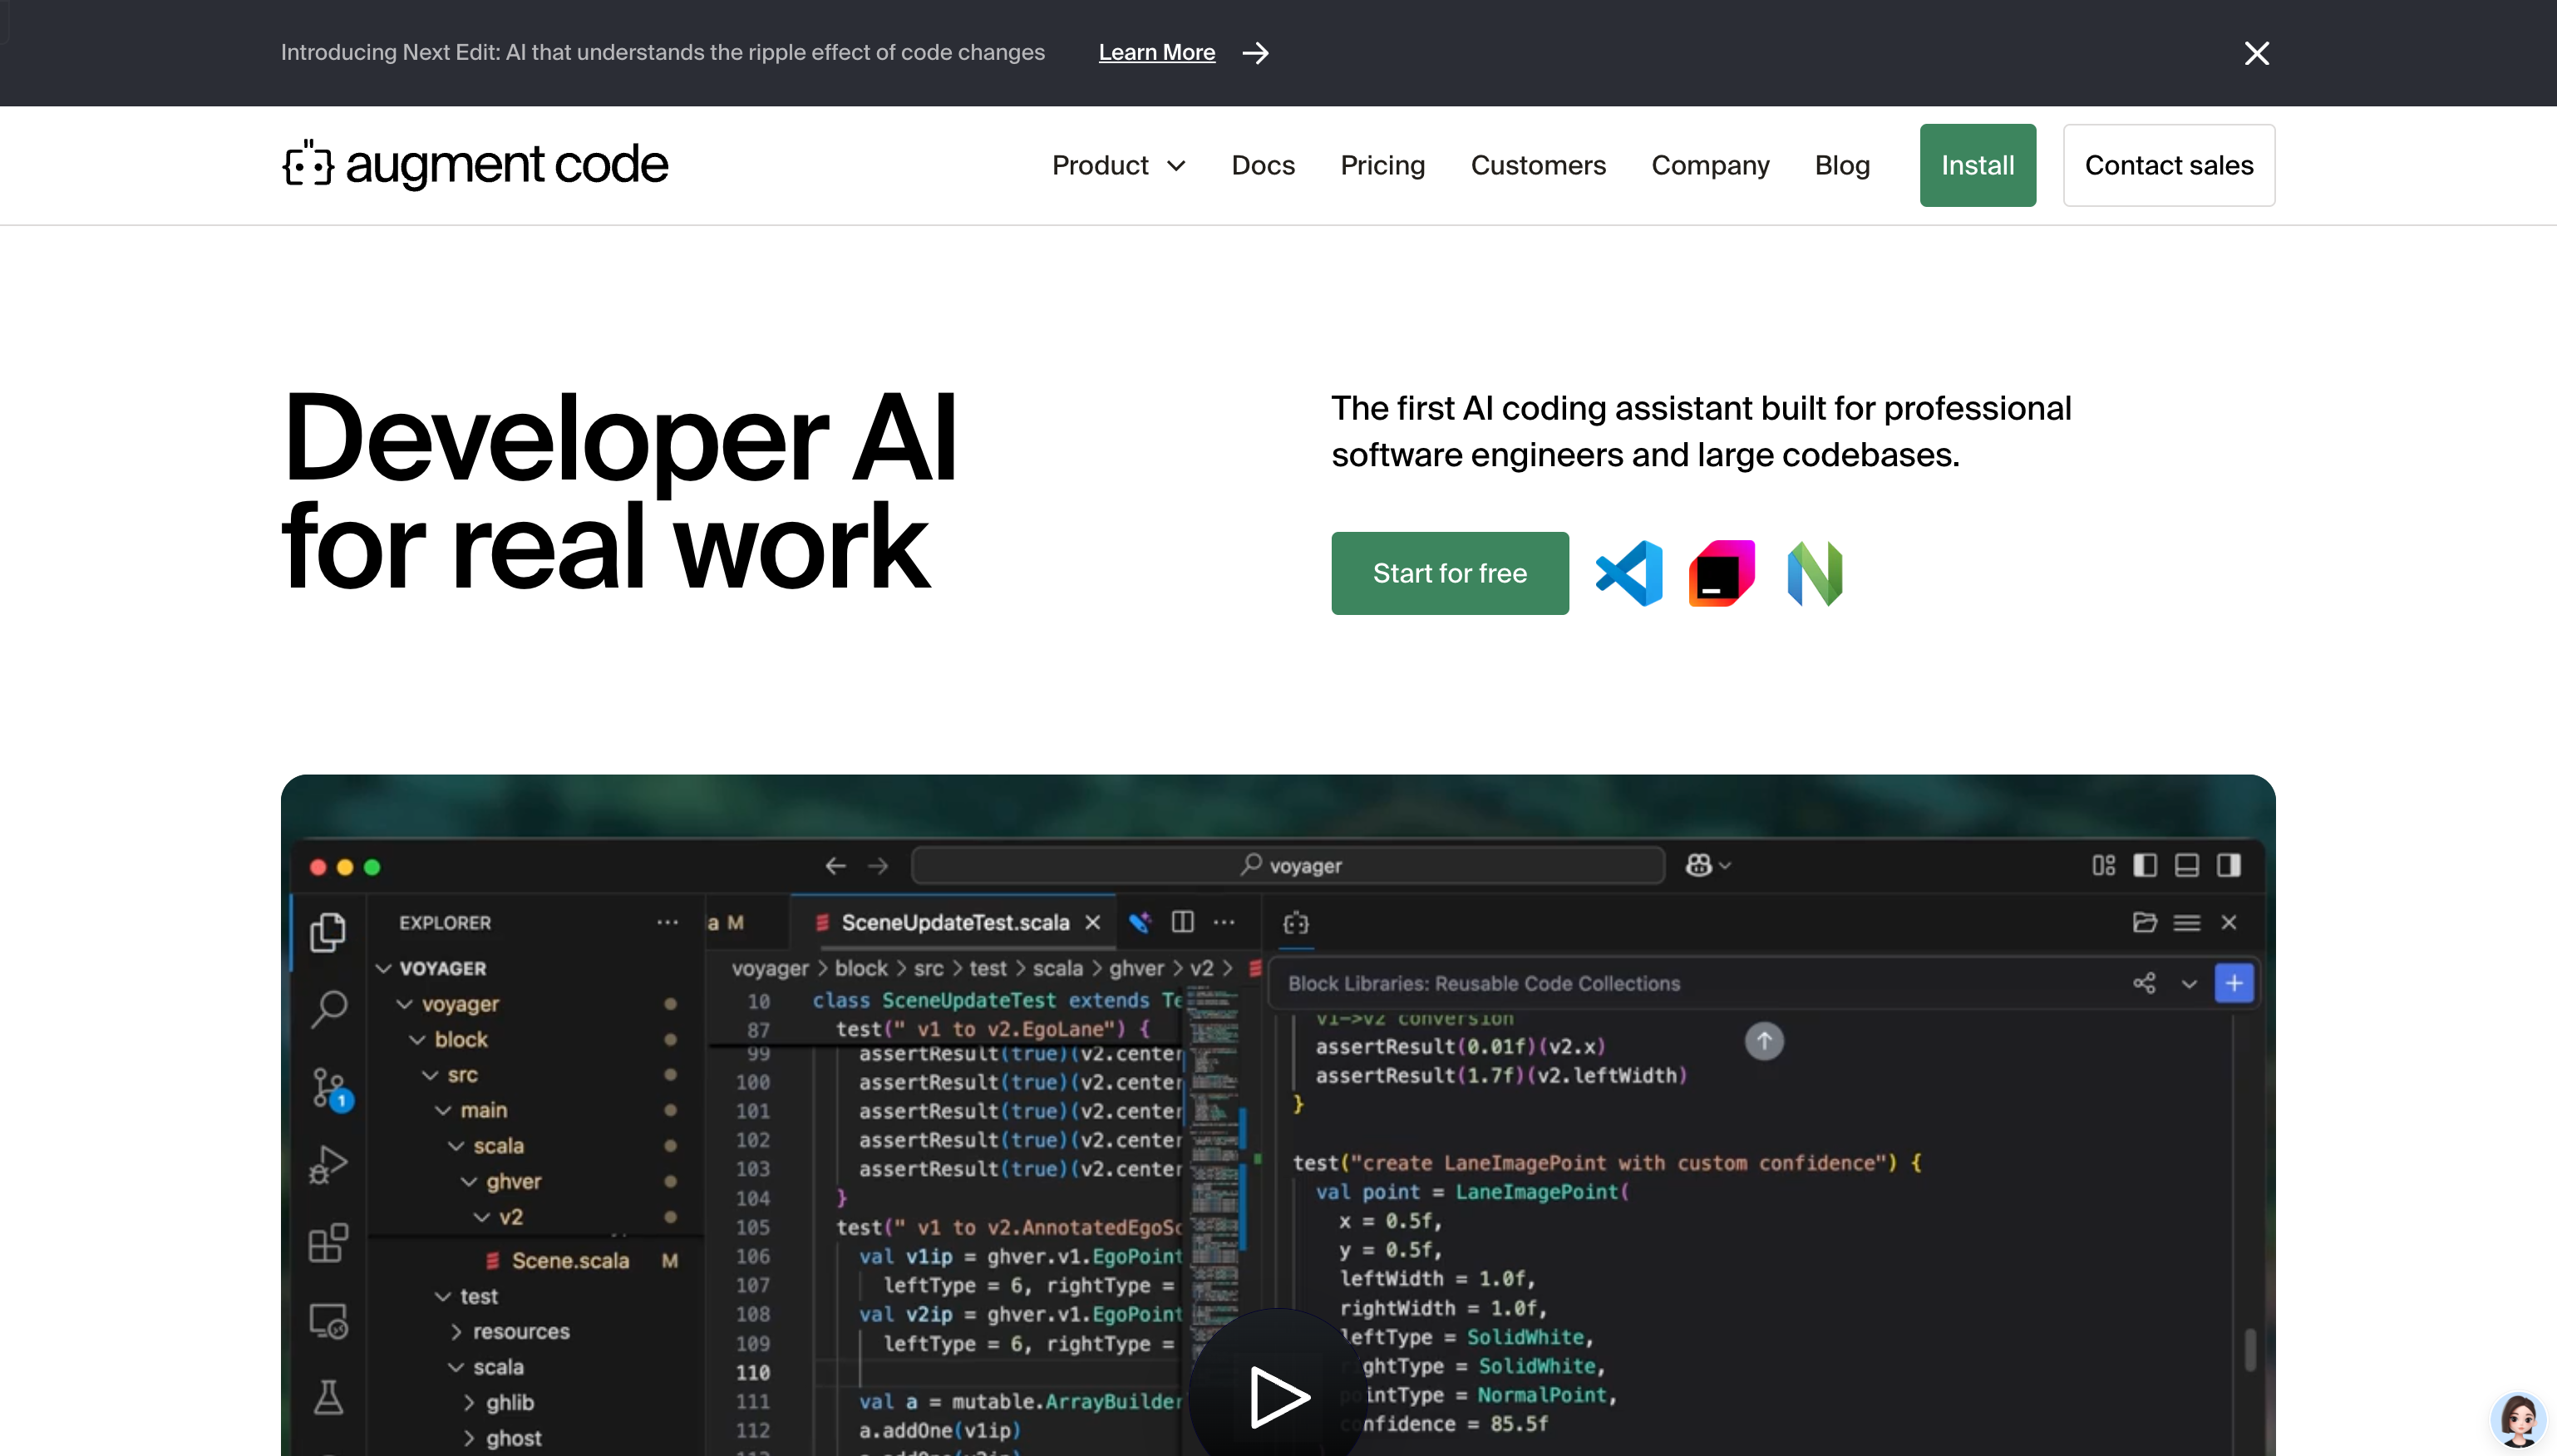
Task: Go to the Pricing page
Action: [1382, 165]
